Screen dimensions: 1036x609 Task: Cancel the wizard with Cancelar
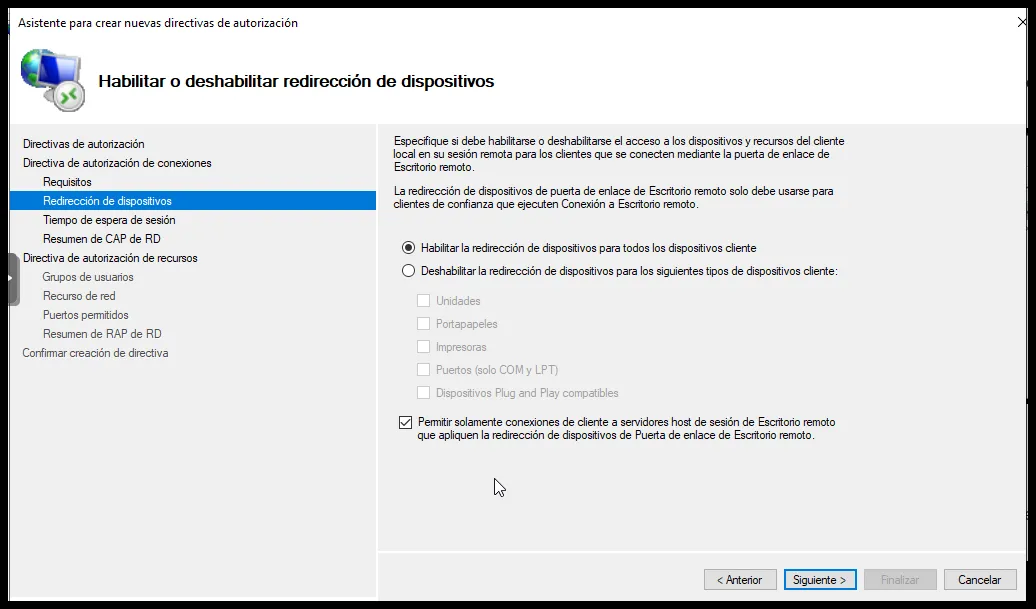(x=980, y=579)
